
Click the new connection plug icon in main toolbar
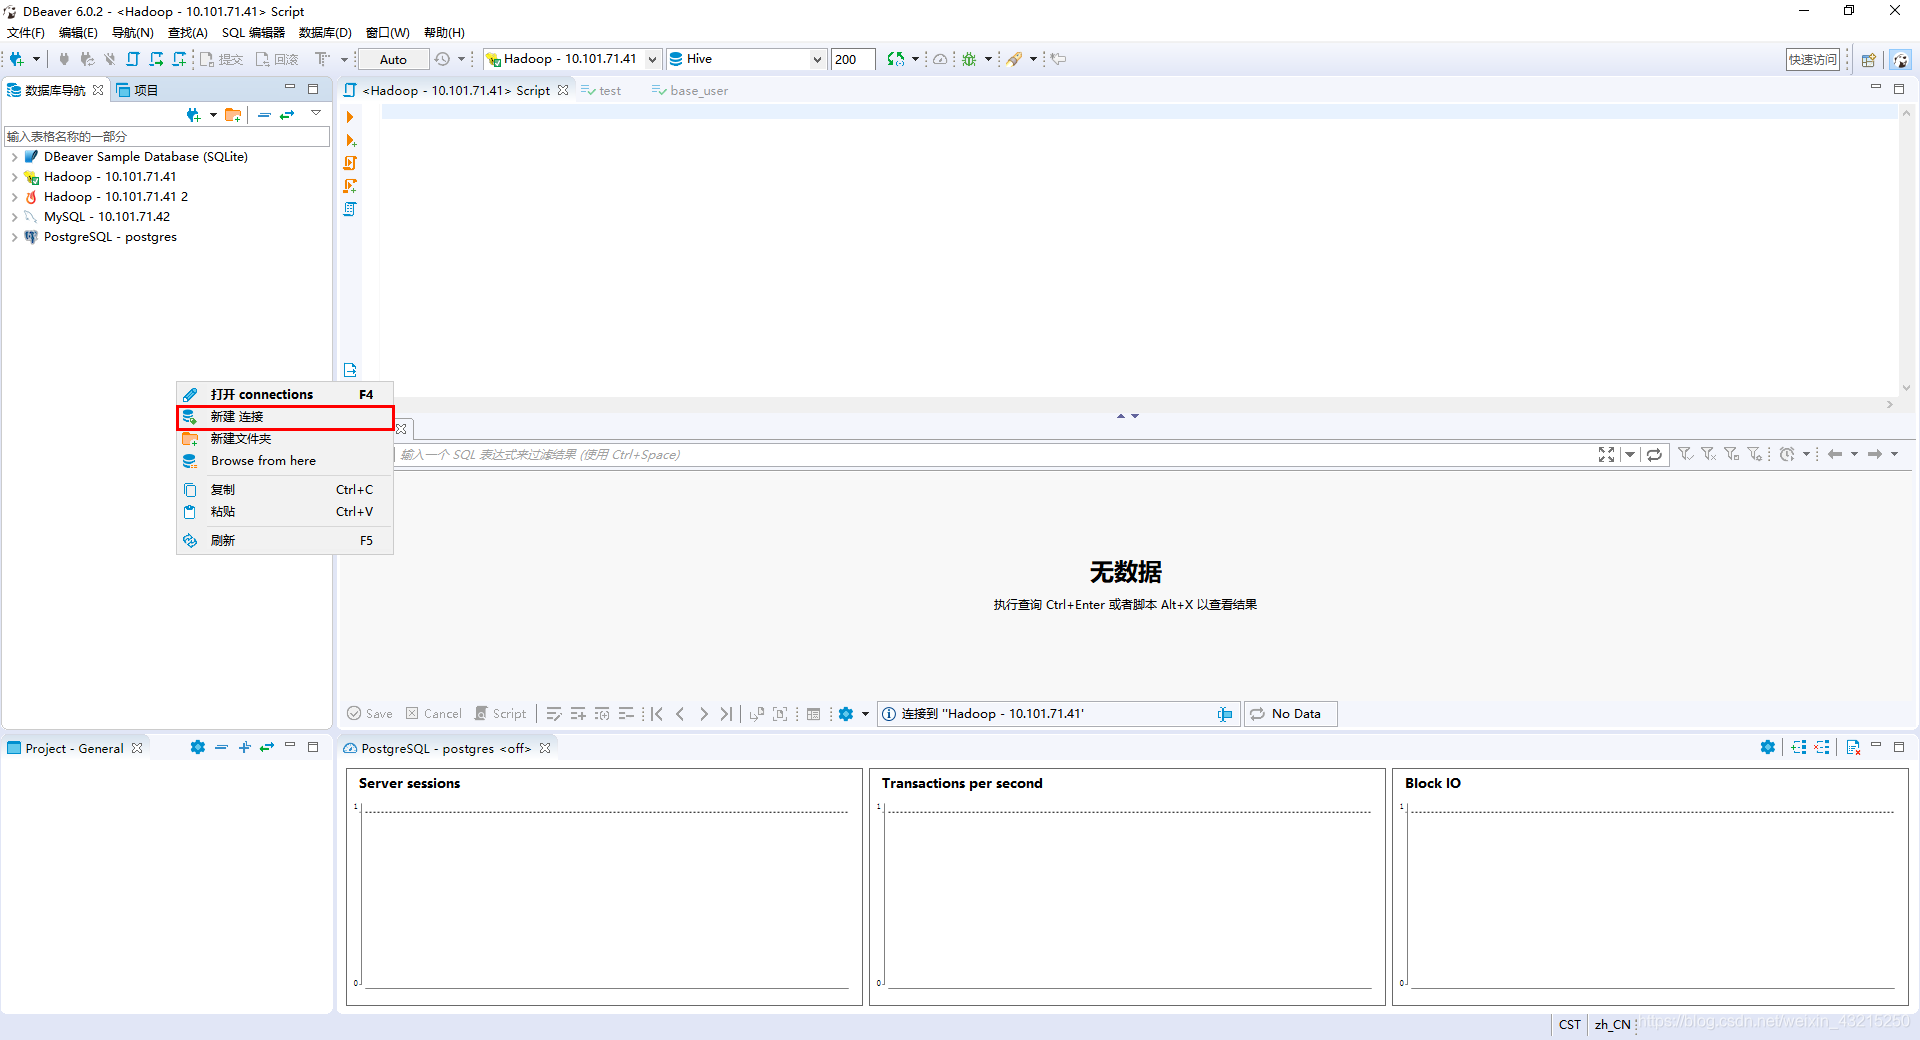17,59
